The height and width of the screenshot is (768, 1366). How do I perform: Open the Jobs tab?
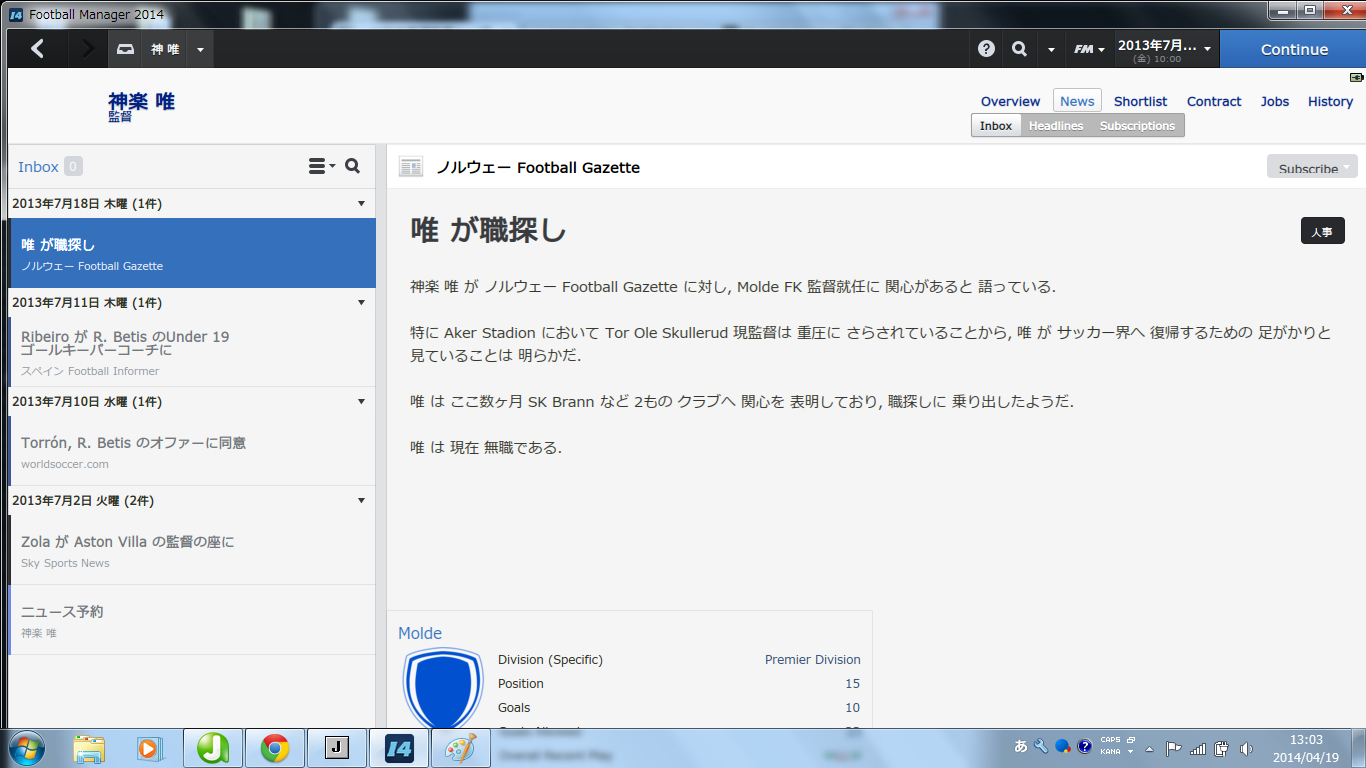tap(1275, 101)
